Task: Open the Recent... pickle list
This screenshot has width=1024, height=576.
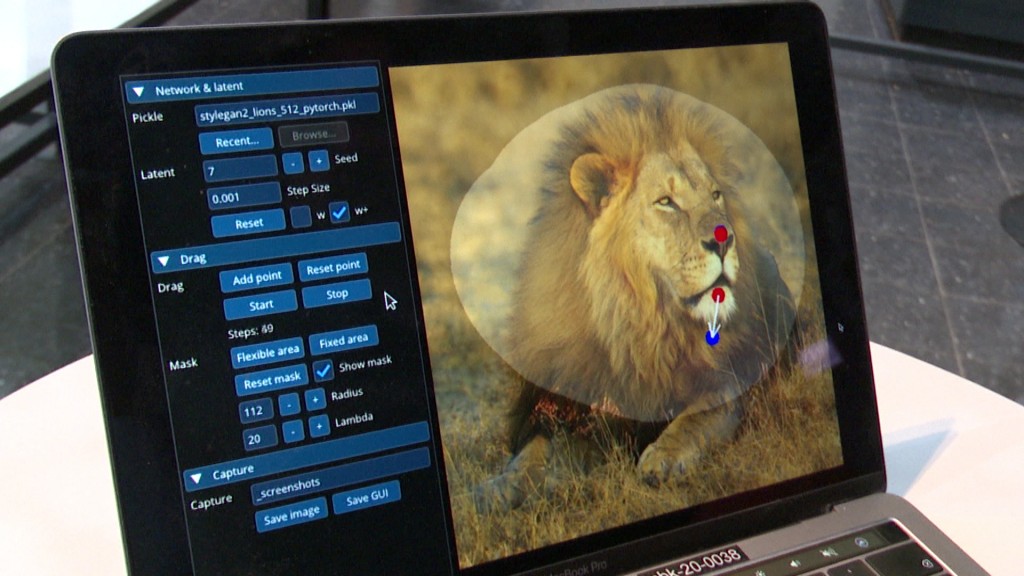Action: coord(236,141)
